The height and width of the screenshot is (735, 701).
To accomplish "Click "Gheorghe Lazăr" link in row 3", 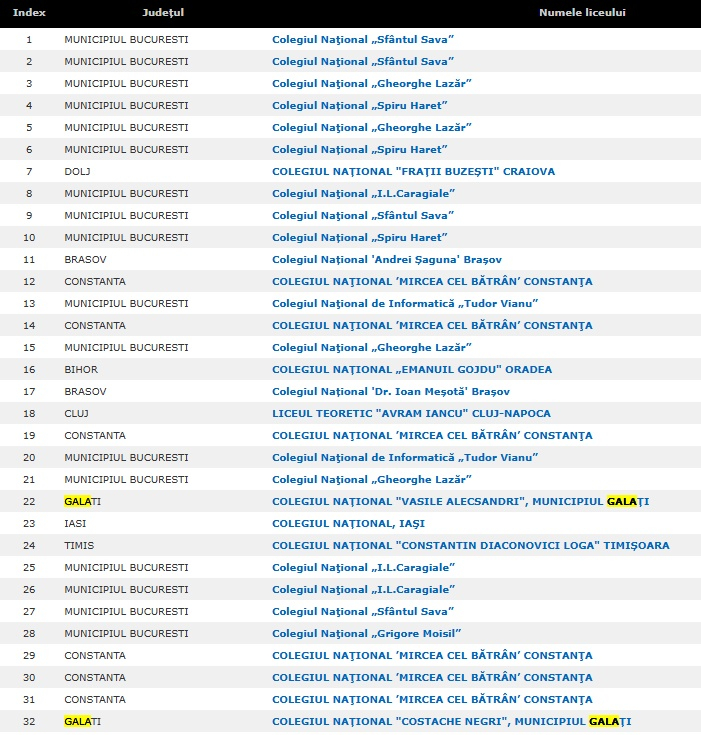I will 371,83.
